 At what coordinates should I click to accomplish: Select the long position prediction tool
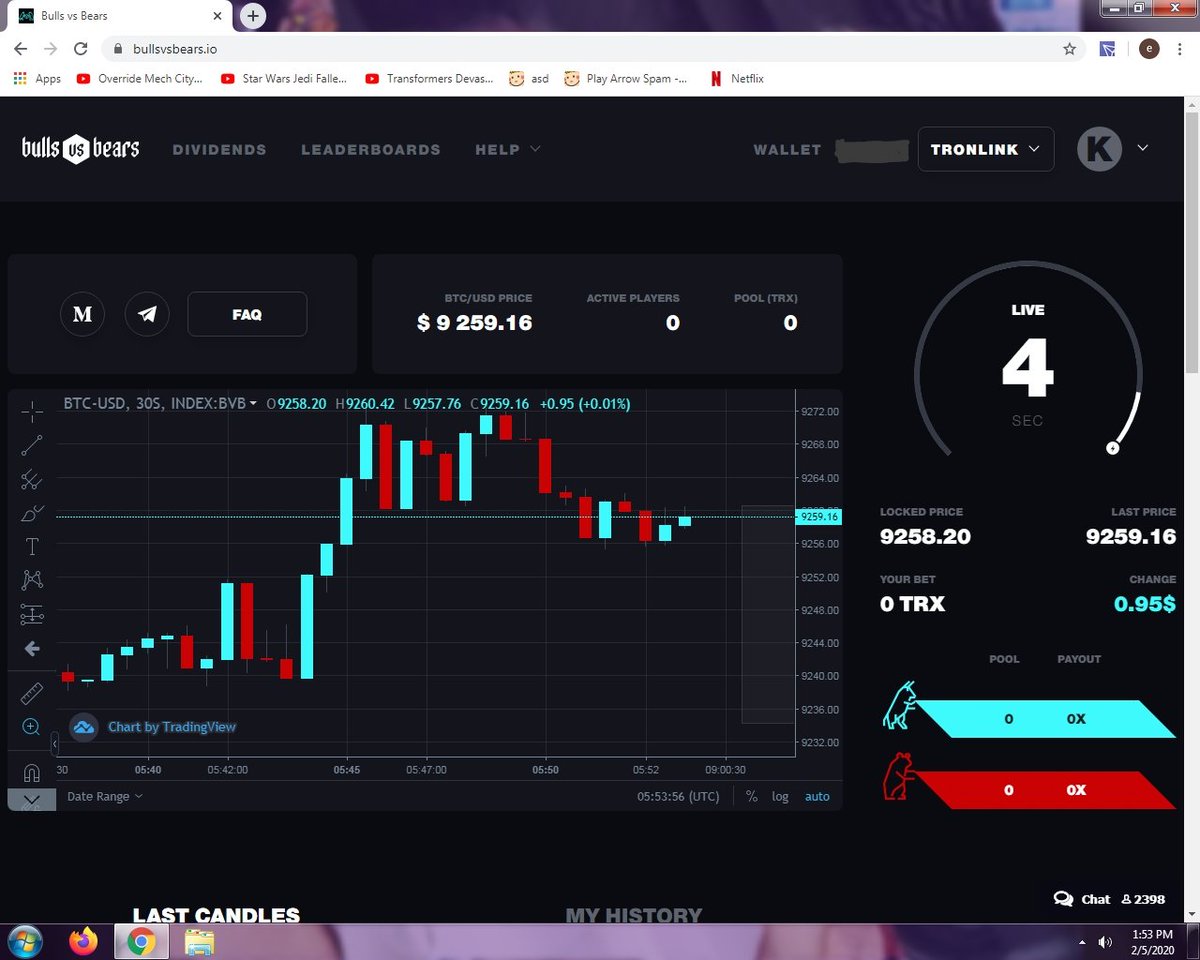click(32, 614)
